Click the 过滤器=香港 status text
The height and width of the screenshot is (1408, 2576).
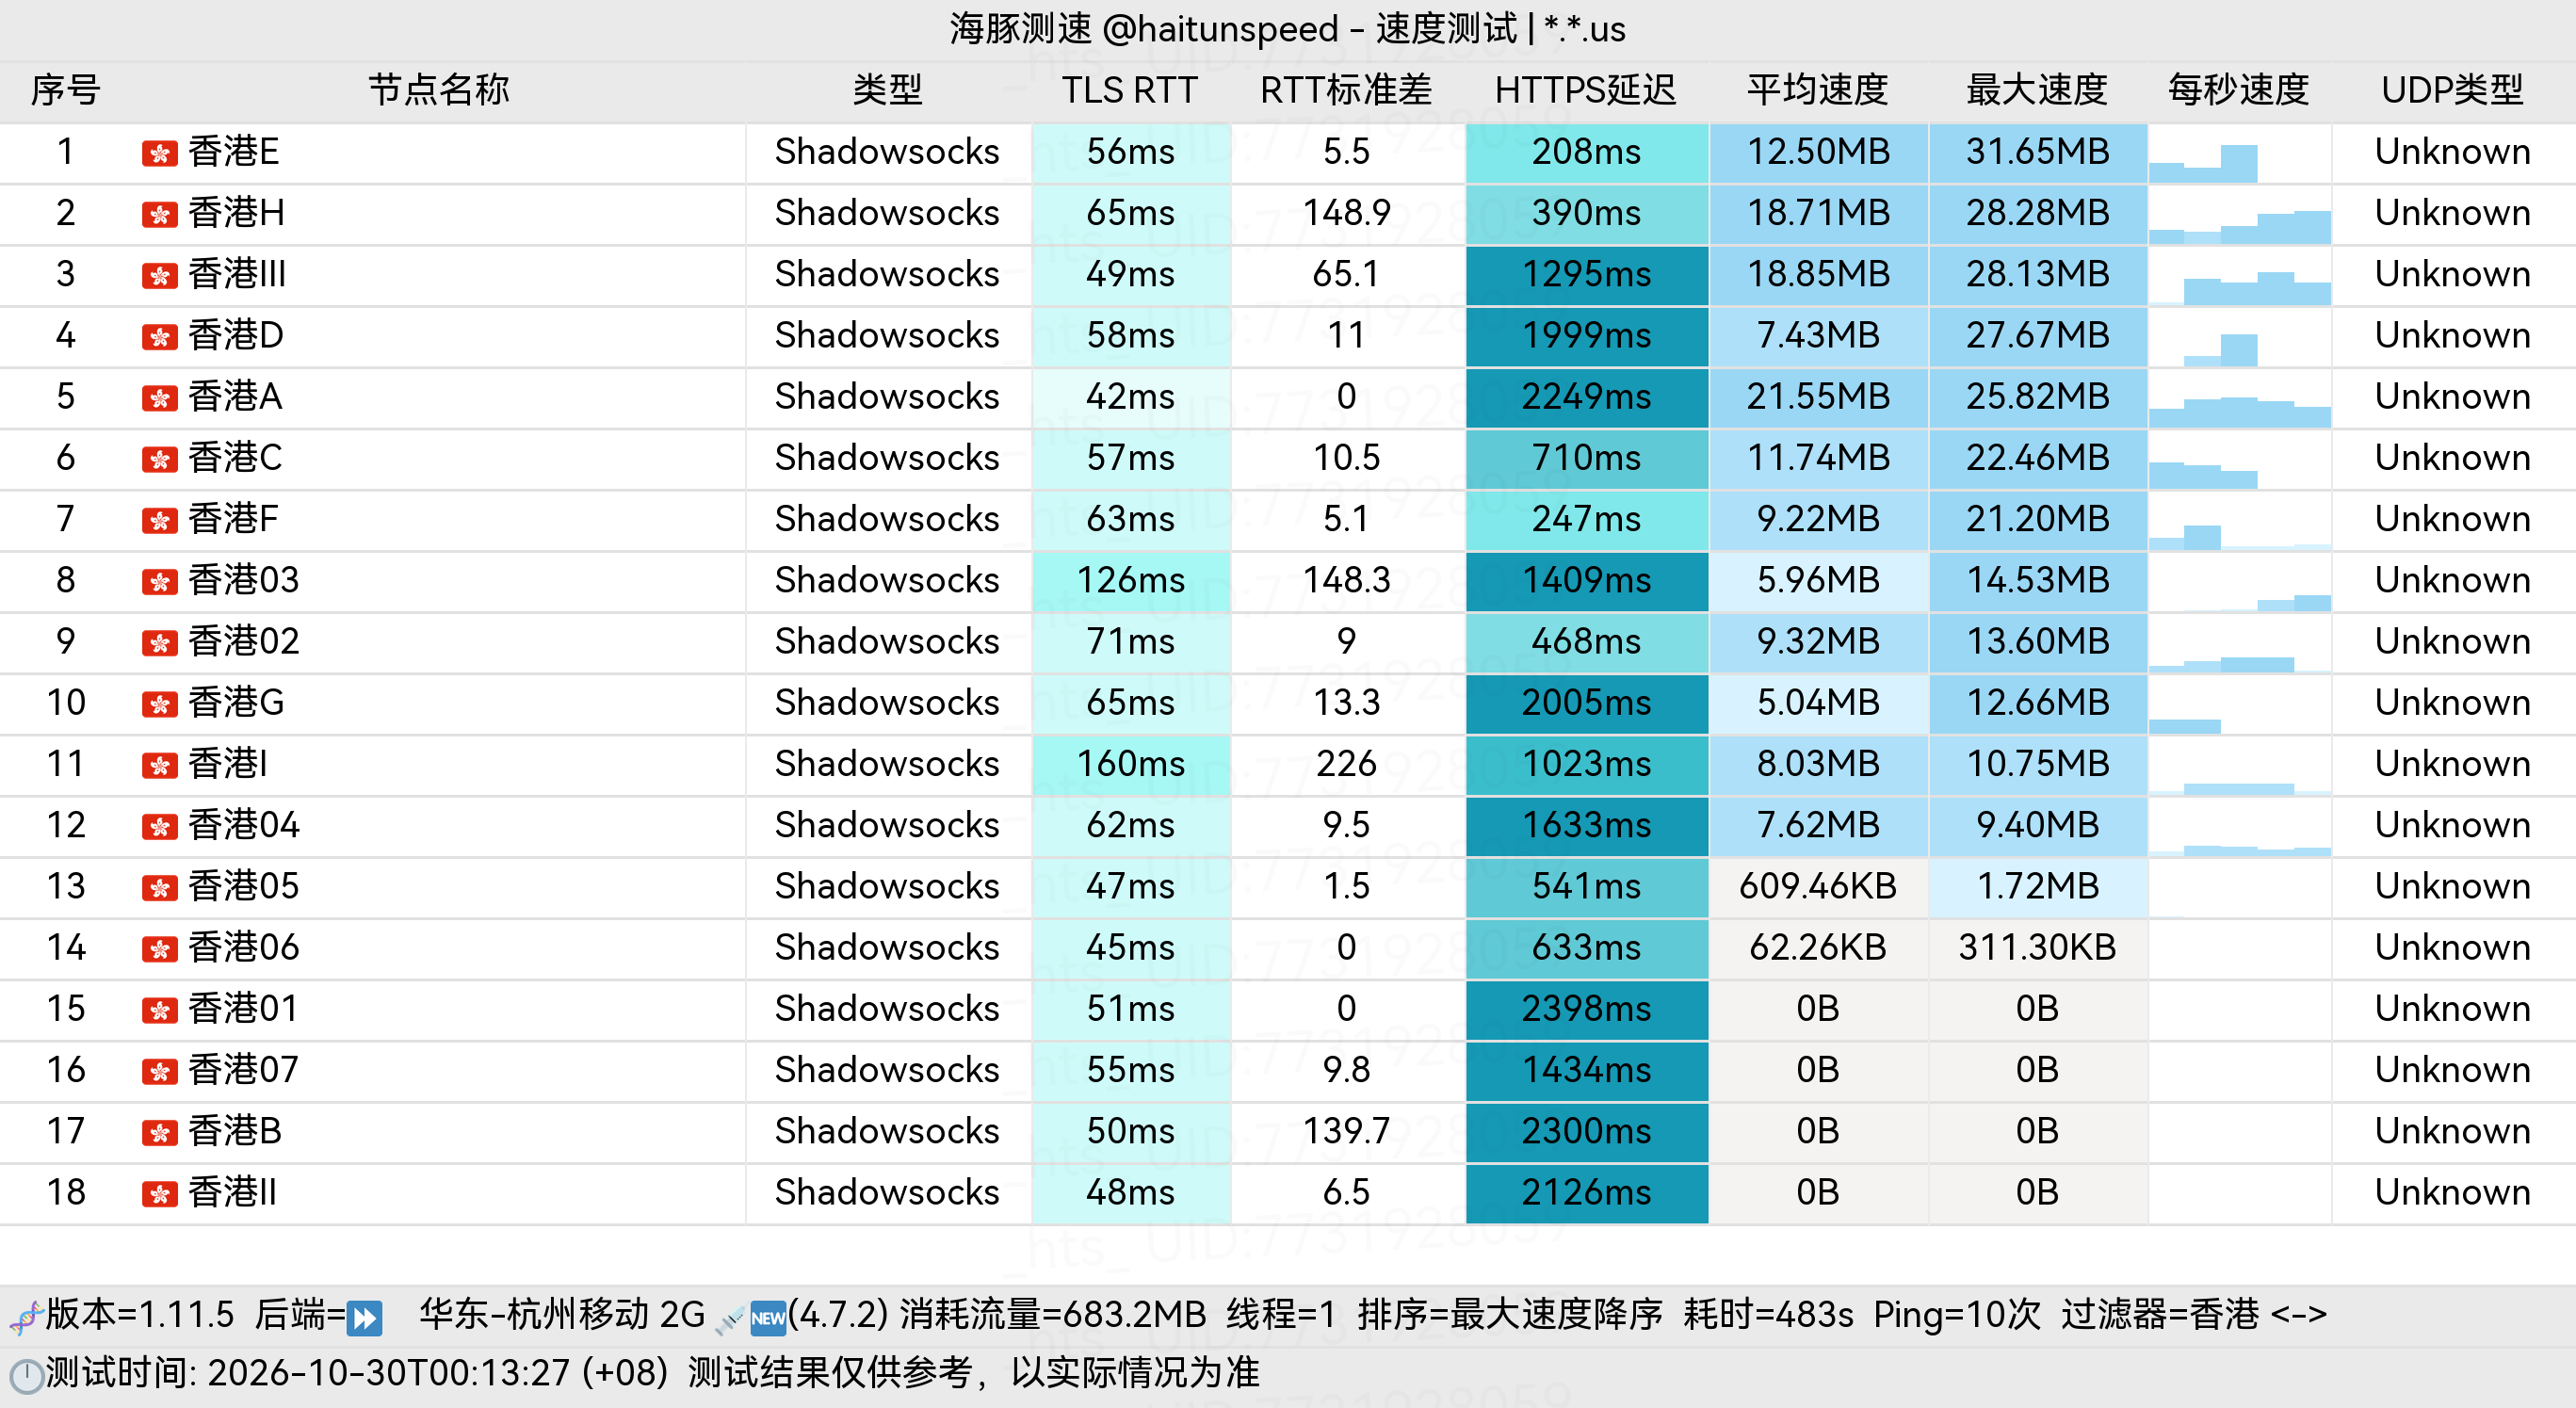point(2160,1315)
